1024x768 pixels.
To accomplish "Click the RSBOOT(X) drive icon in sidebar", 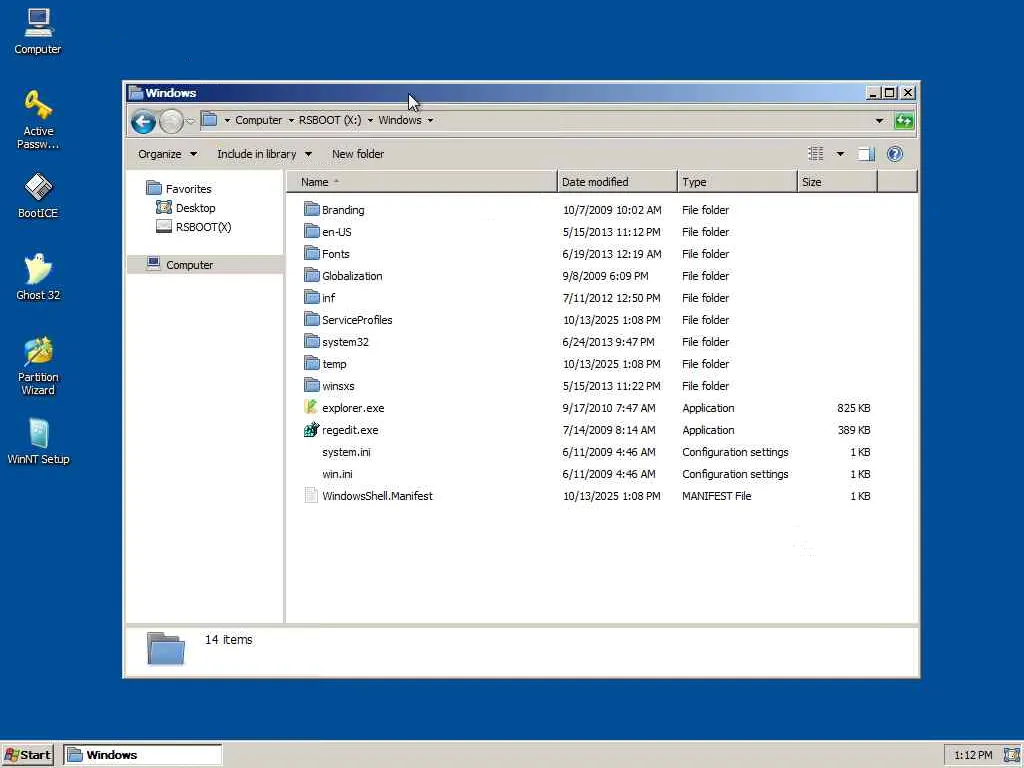I will (164, 227).
